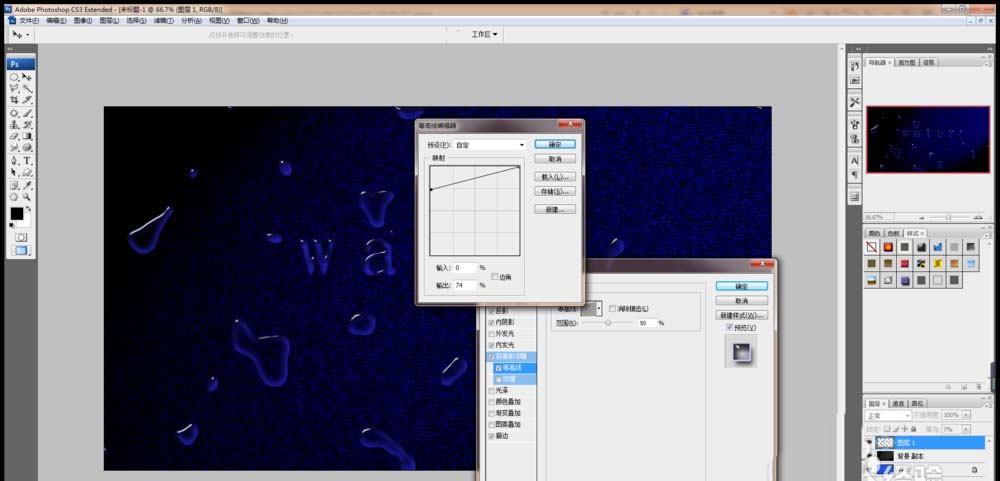
Task: Open the layer blend mode 正常 dropdown
Action: pos(888,414)
